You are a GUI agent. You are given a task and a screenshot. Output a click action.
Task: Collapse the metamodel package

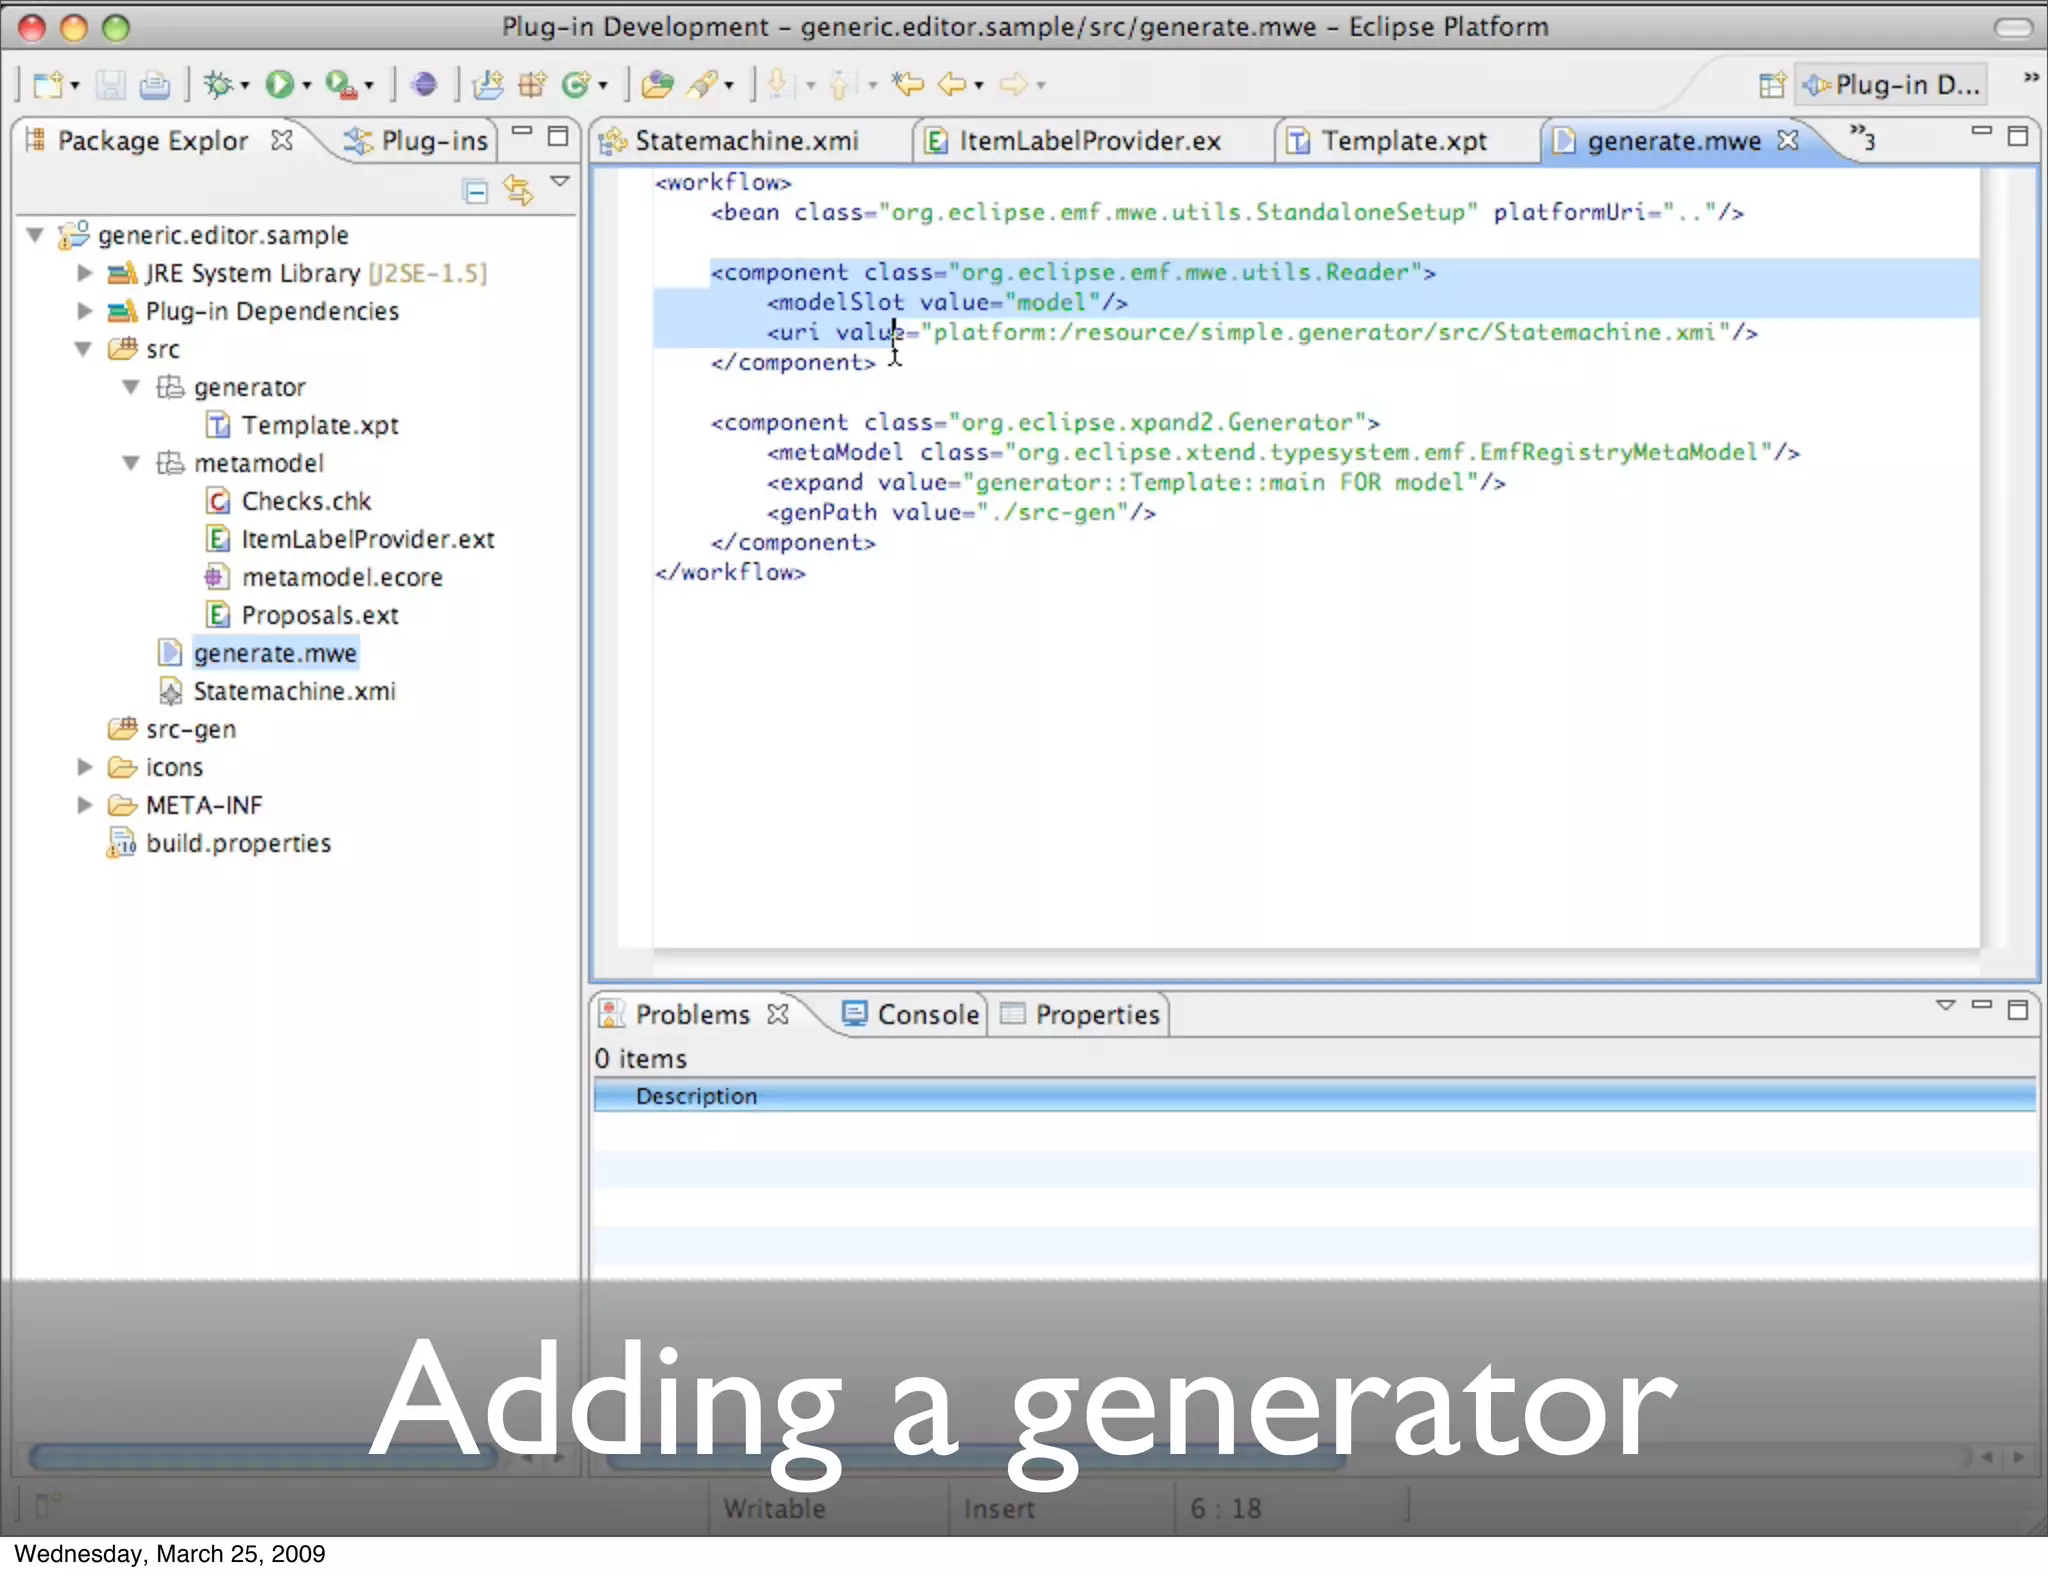131,463
